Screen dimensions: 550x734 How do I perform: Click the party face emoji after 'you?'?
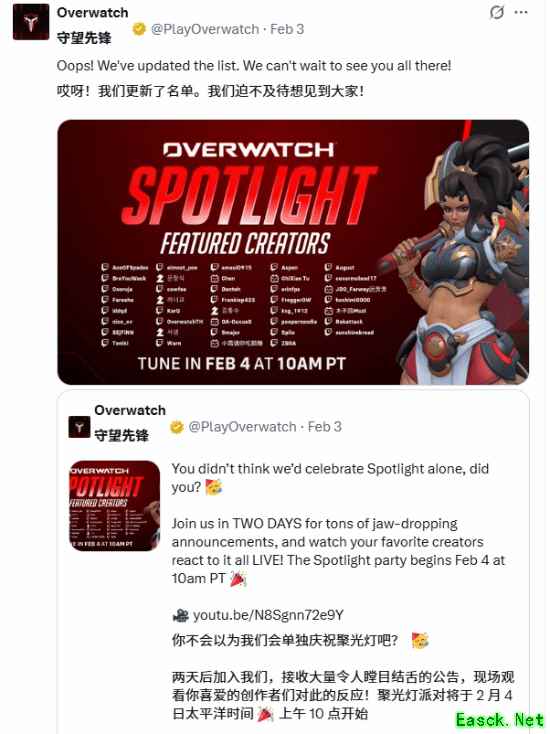(x=213, y=487)
